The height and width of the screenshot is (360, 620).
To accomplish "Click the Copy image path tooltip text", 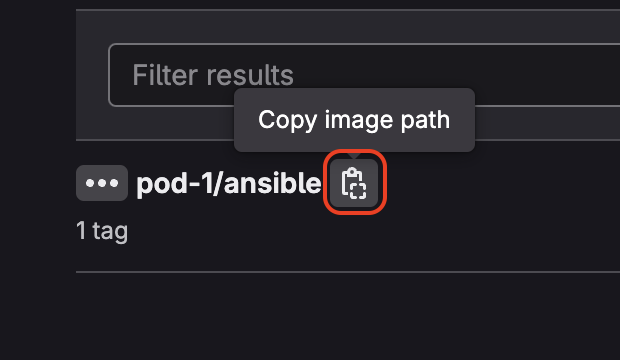I will coord(354,120).
